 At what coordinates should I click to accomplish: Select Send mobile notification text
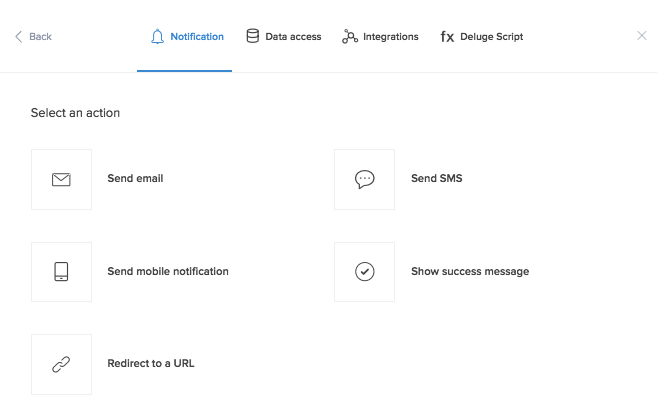click(168, 271)
